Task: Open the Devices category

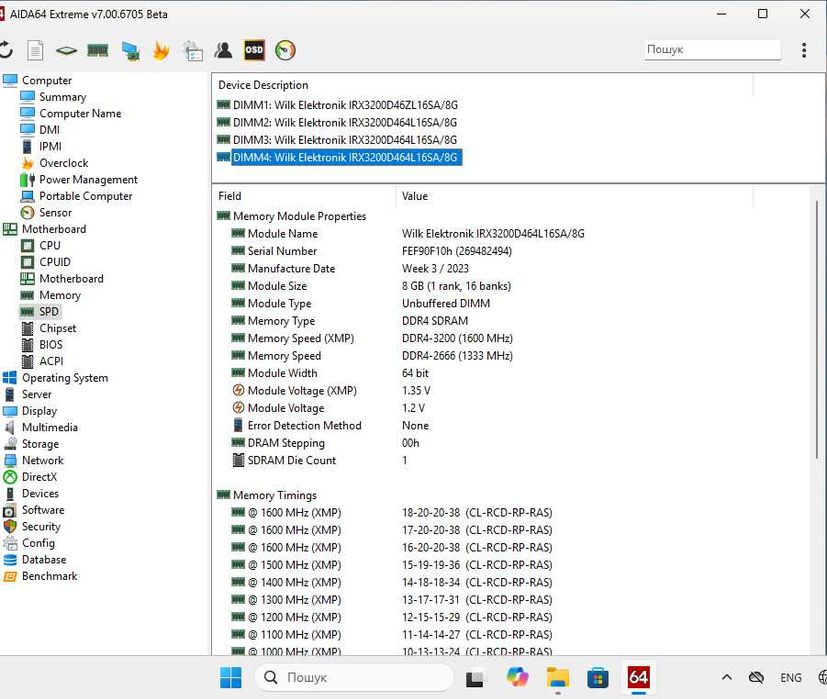Action: (40, 494)
